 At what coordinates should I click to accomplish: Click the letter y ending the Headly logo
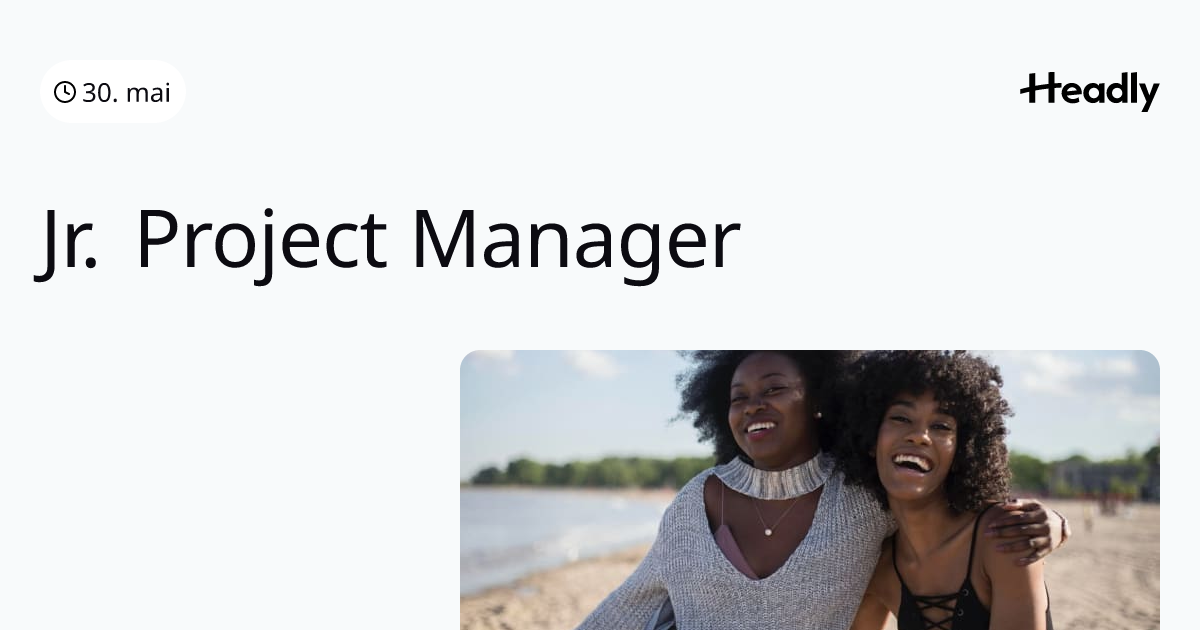(x=1149, y=96)
